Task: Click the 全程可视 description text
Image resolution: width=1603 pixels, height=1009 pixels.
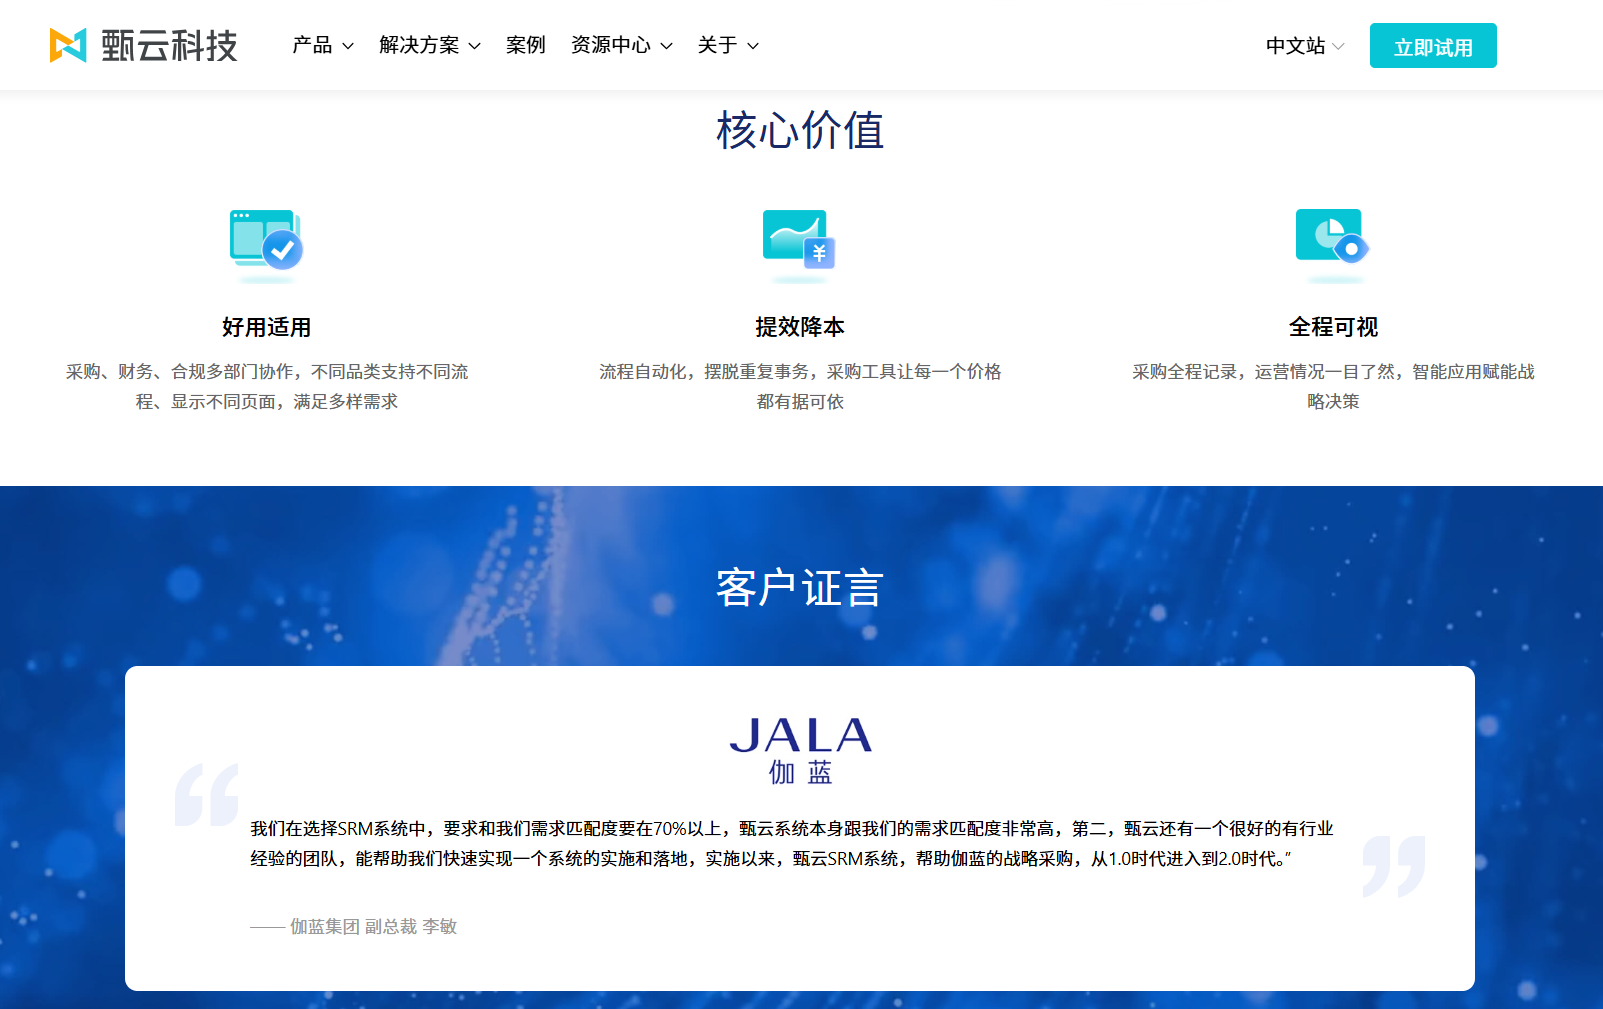Action: pos(1333,386)
